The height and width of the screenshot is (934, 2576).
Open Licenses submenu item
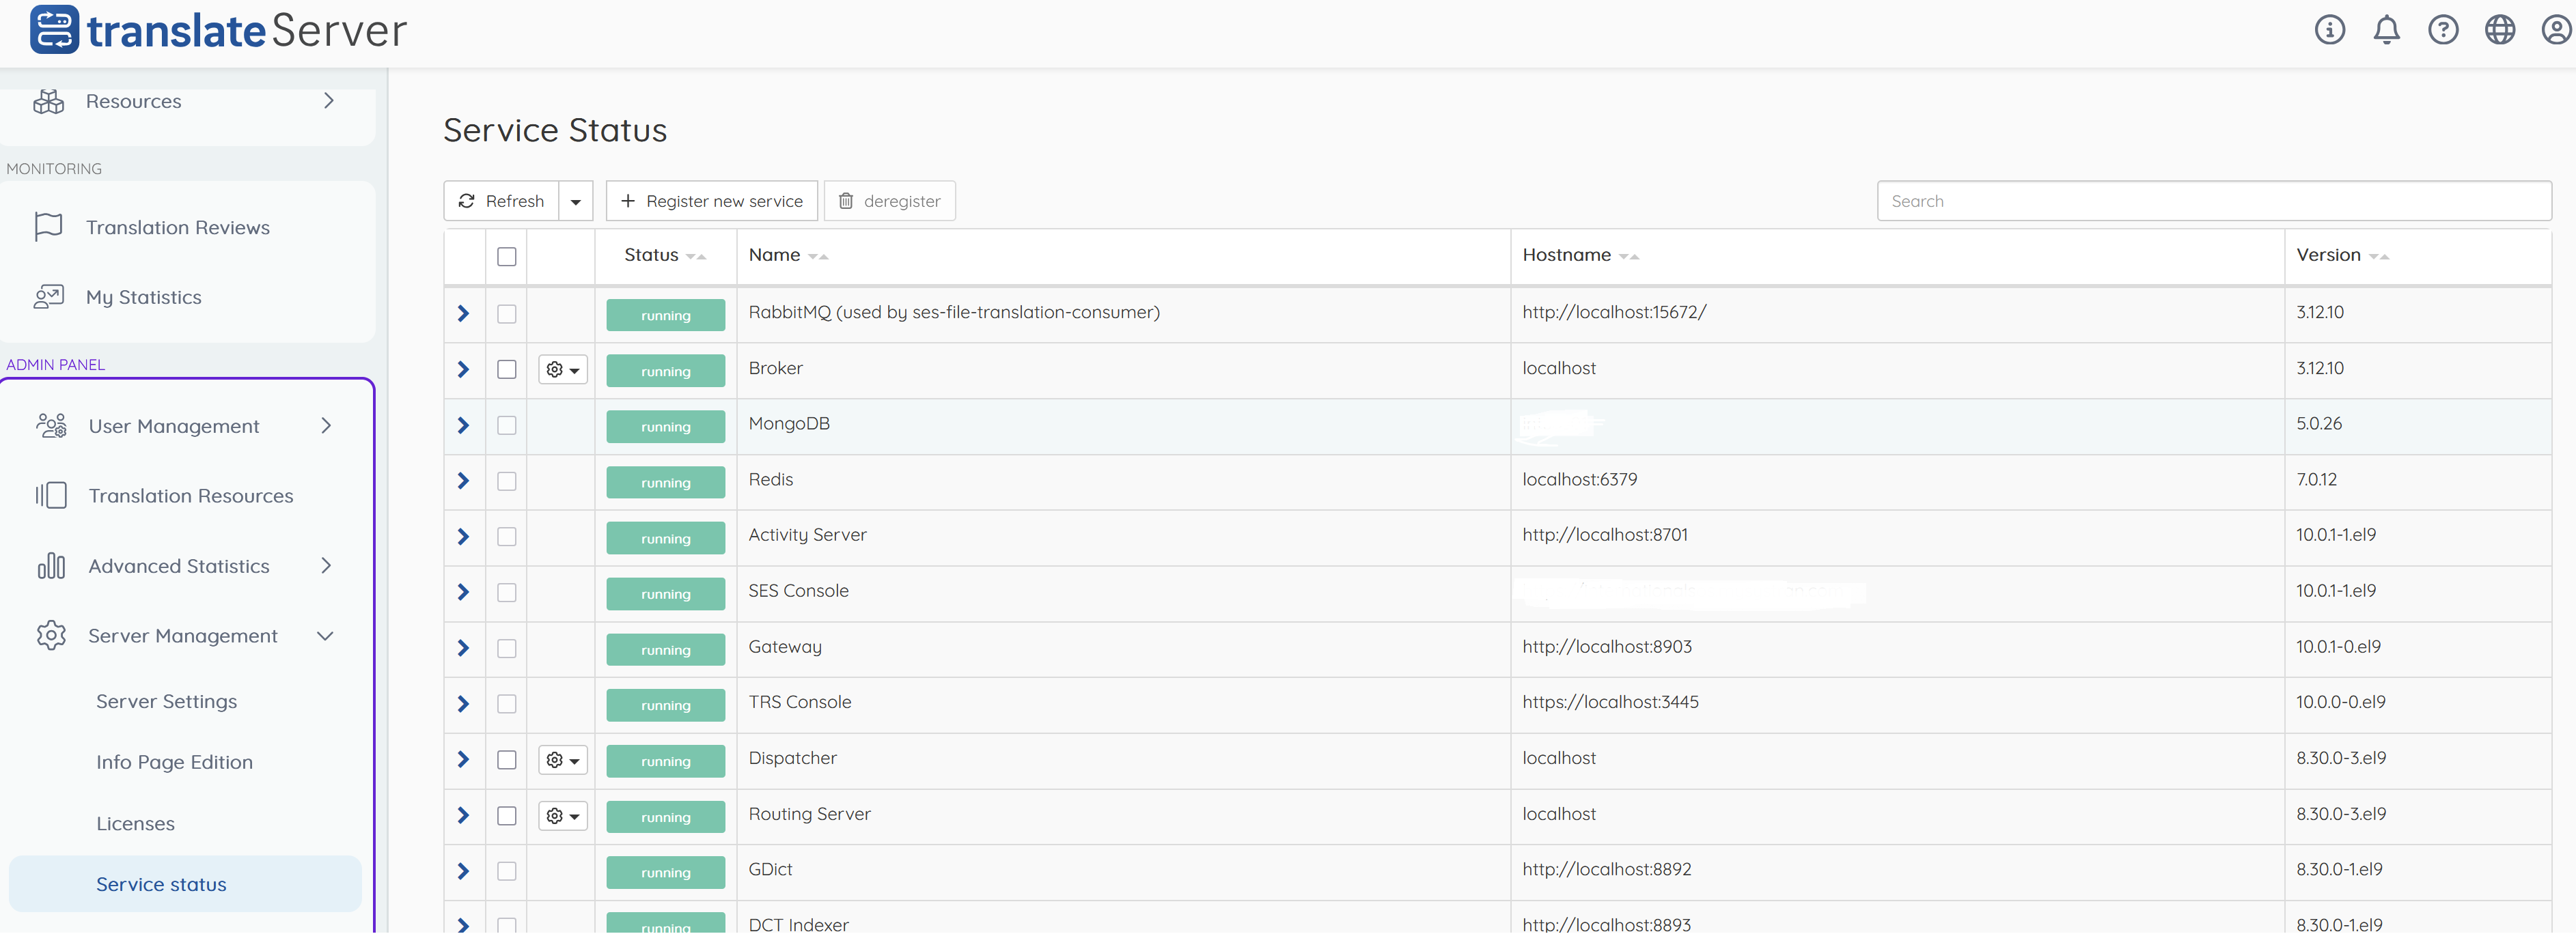(135, 823)
